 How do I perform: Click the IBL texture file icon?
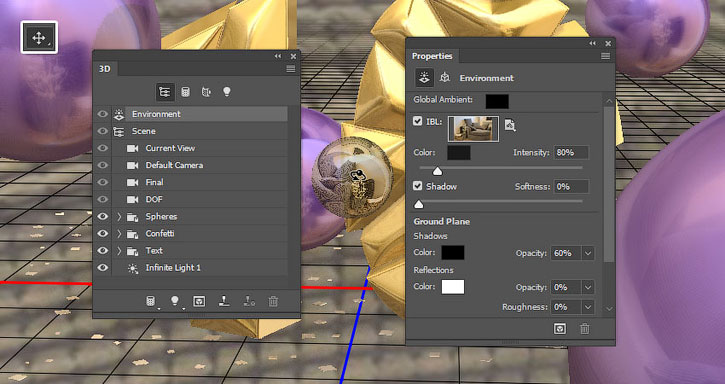point(510,124)
